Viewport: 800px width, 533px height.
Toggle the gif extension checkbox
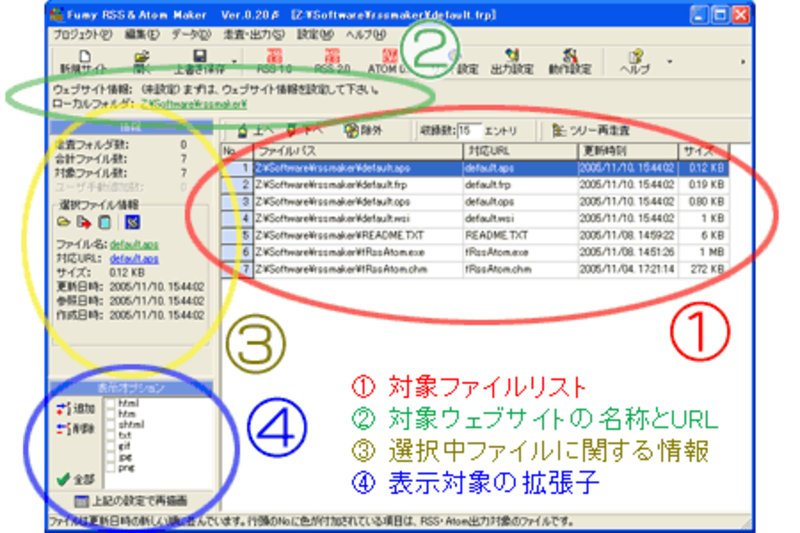[x=111, y=446]
